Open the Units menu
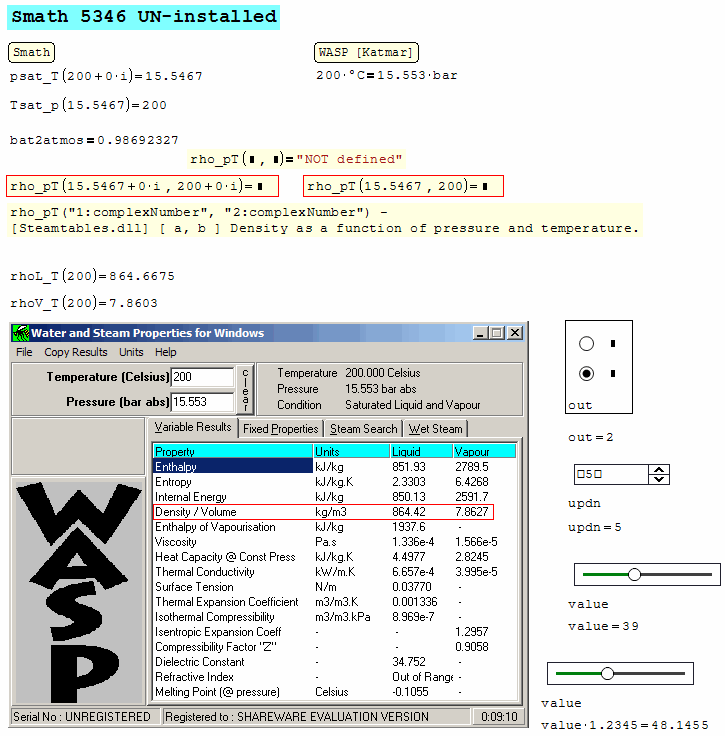Screen dimensions: 725x736 coord(131,352)
